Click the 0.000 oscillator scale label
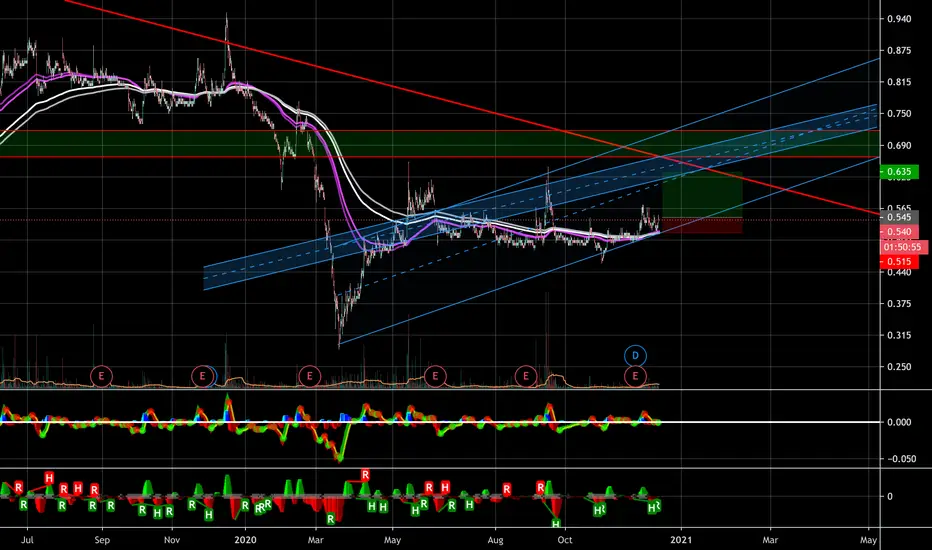The height and width of the screenshot is (550, 932). 899,422
